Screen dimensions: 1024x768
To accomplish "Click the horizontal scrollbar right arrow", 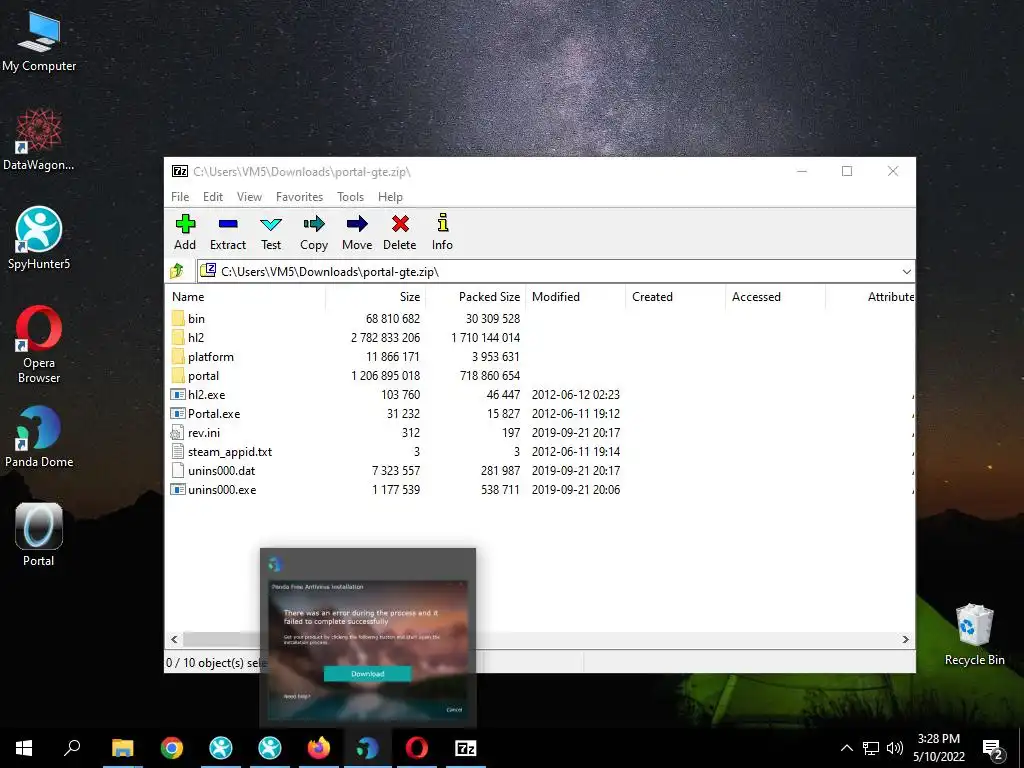I will click(906, 639).
